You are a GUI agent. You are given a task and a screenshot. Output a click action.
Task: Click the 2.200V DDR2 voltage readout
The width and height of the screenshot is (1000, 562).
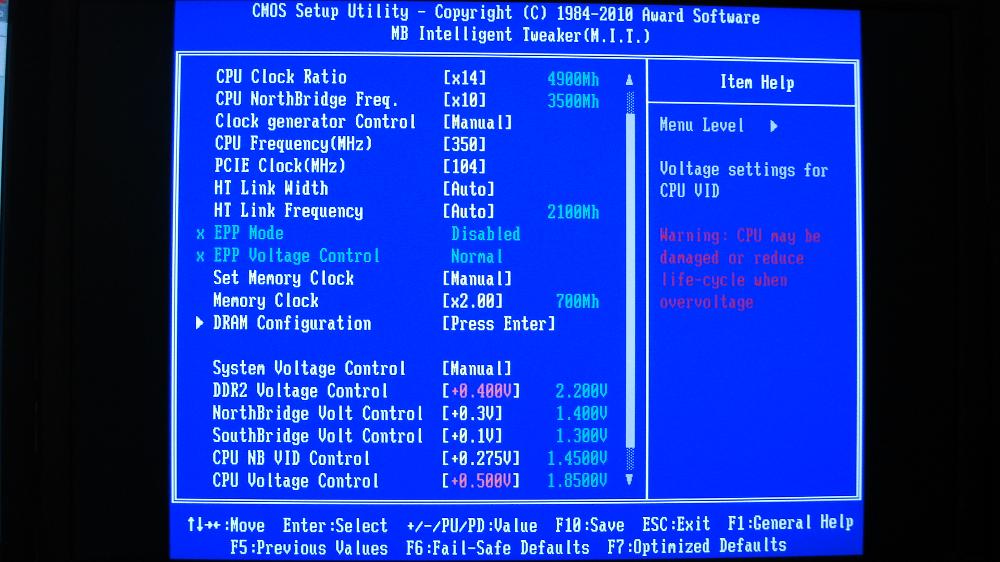tap(581, 391)
